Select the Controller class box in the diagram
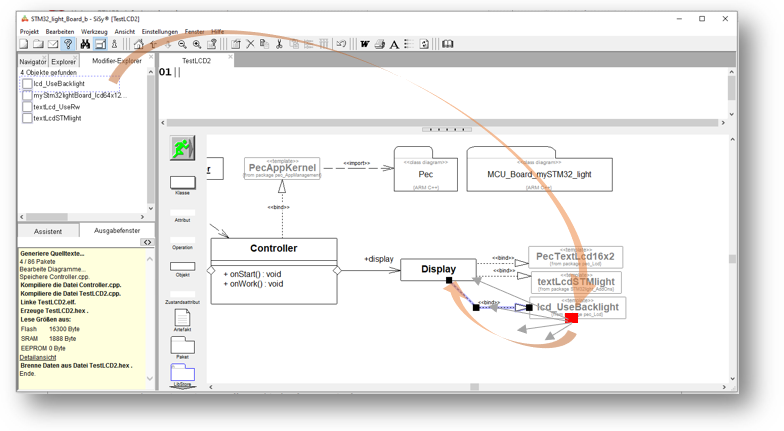 click(x=273, y=249)
